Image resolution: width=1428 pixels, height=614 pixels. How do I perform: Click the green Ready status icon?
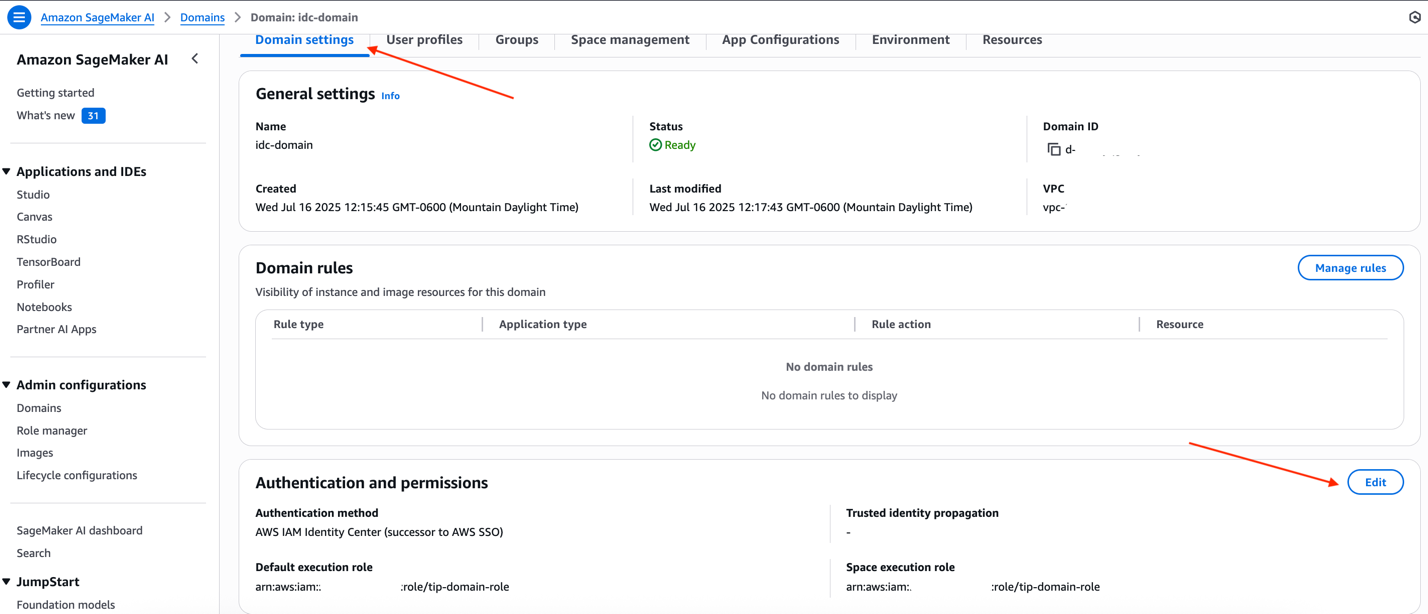pos(655,144)
